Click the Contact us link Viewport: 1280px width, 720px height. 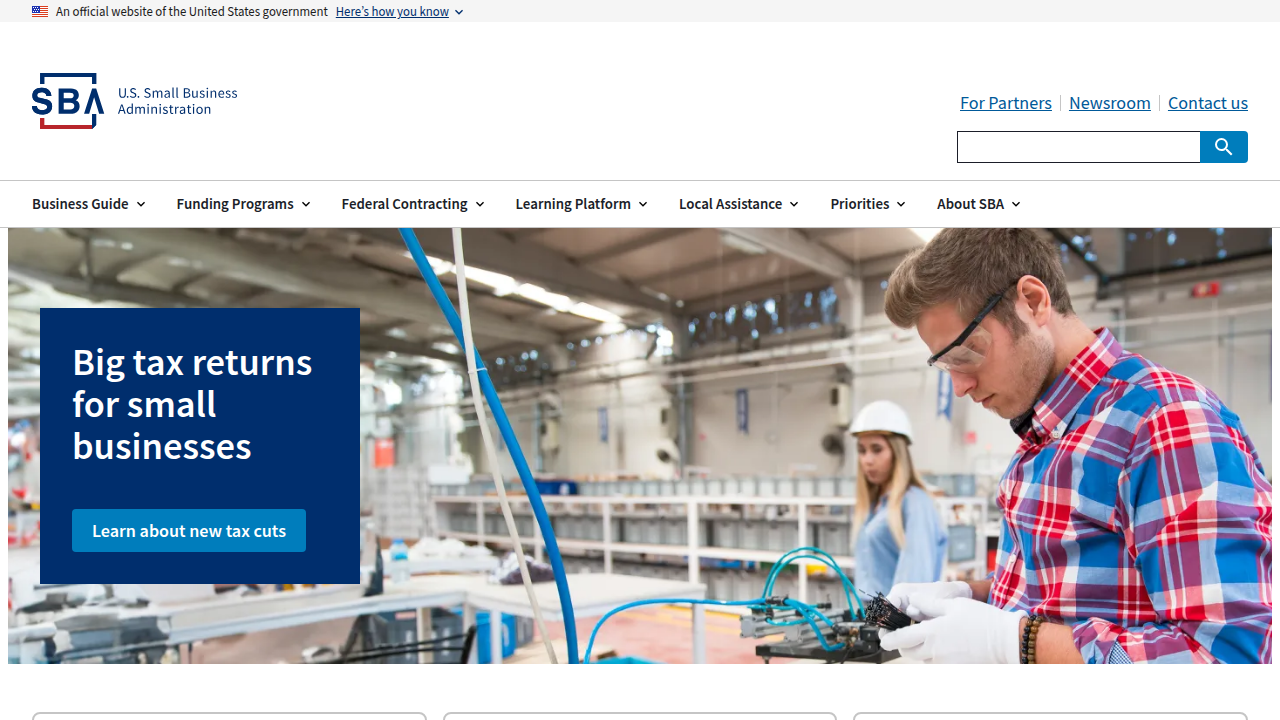coord(1207,103)
